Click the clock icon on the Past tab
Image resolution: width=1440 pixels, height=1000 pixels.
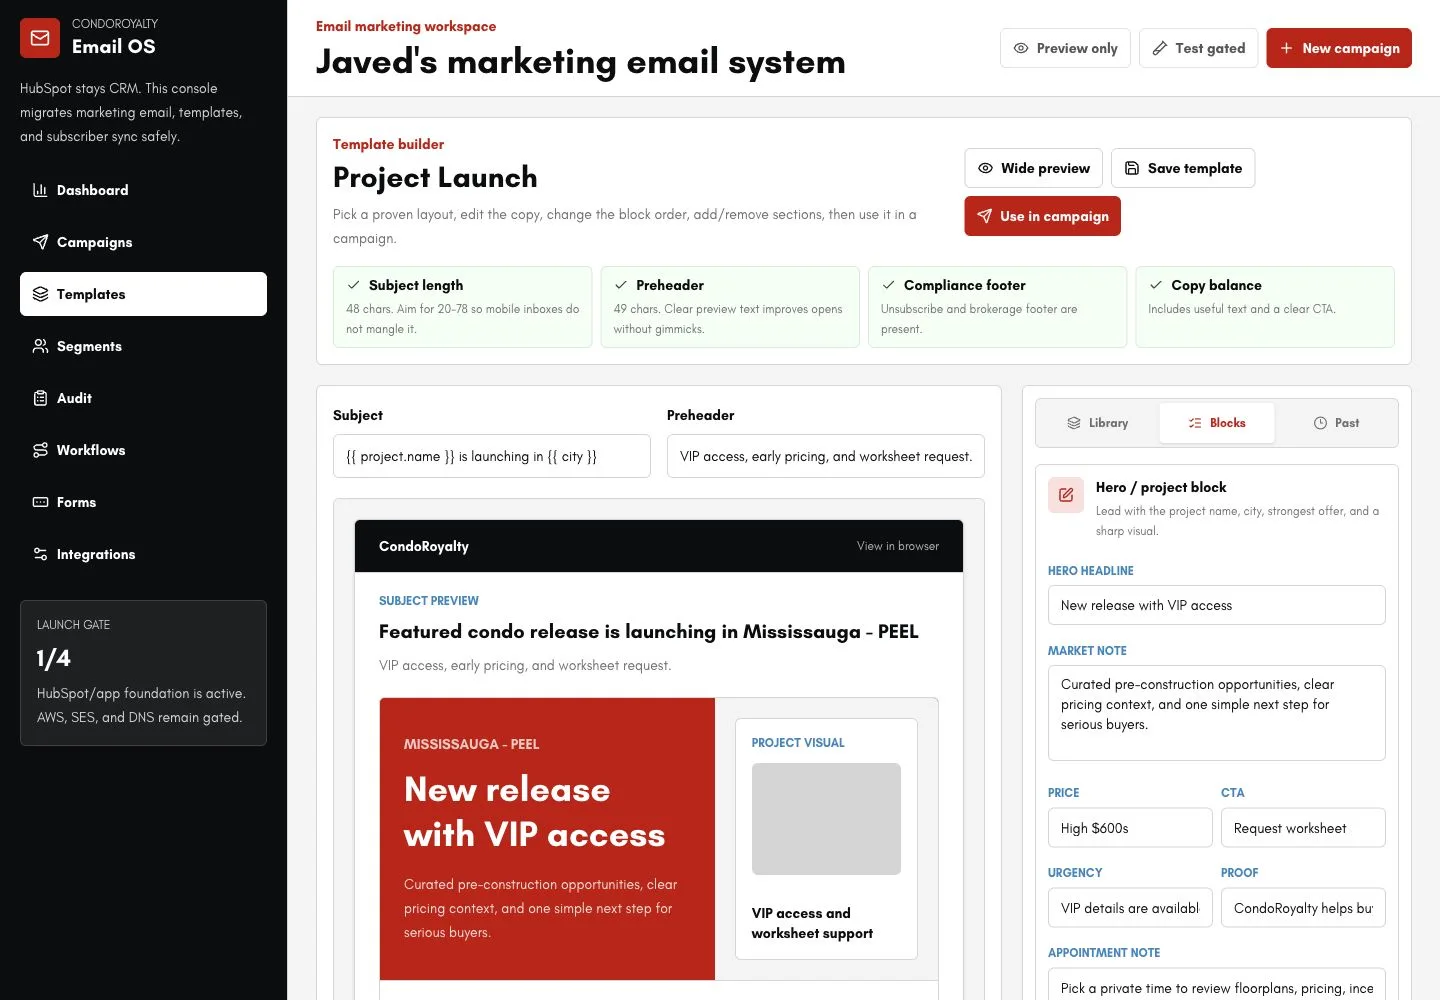coord(1320,423)
